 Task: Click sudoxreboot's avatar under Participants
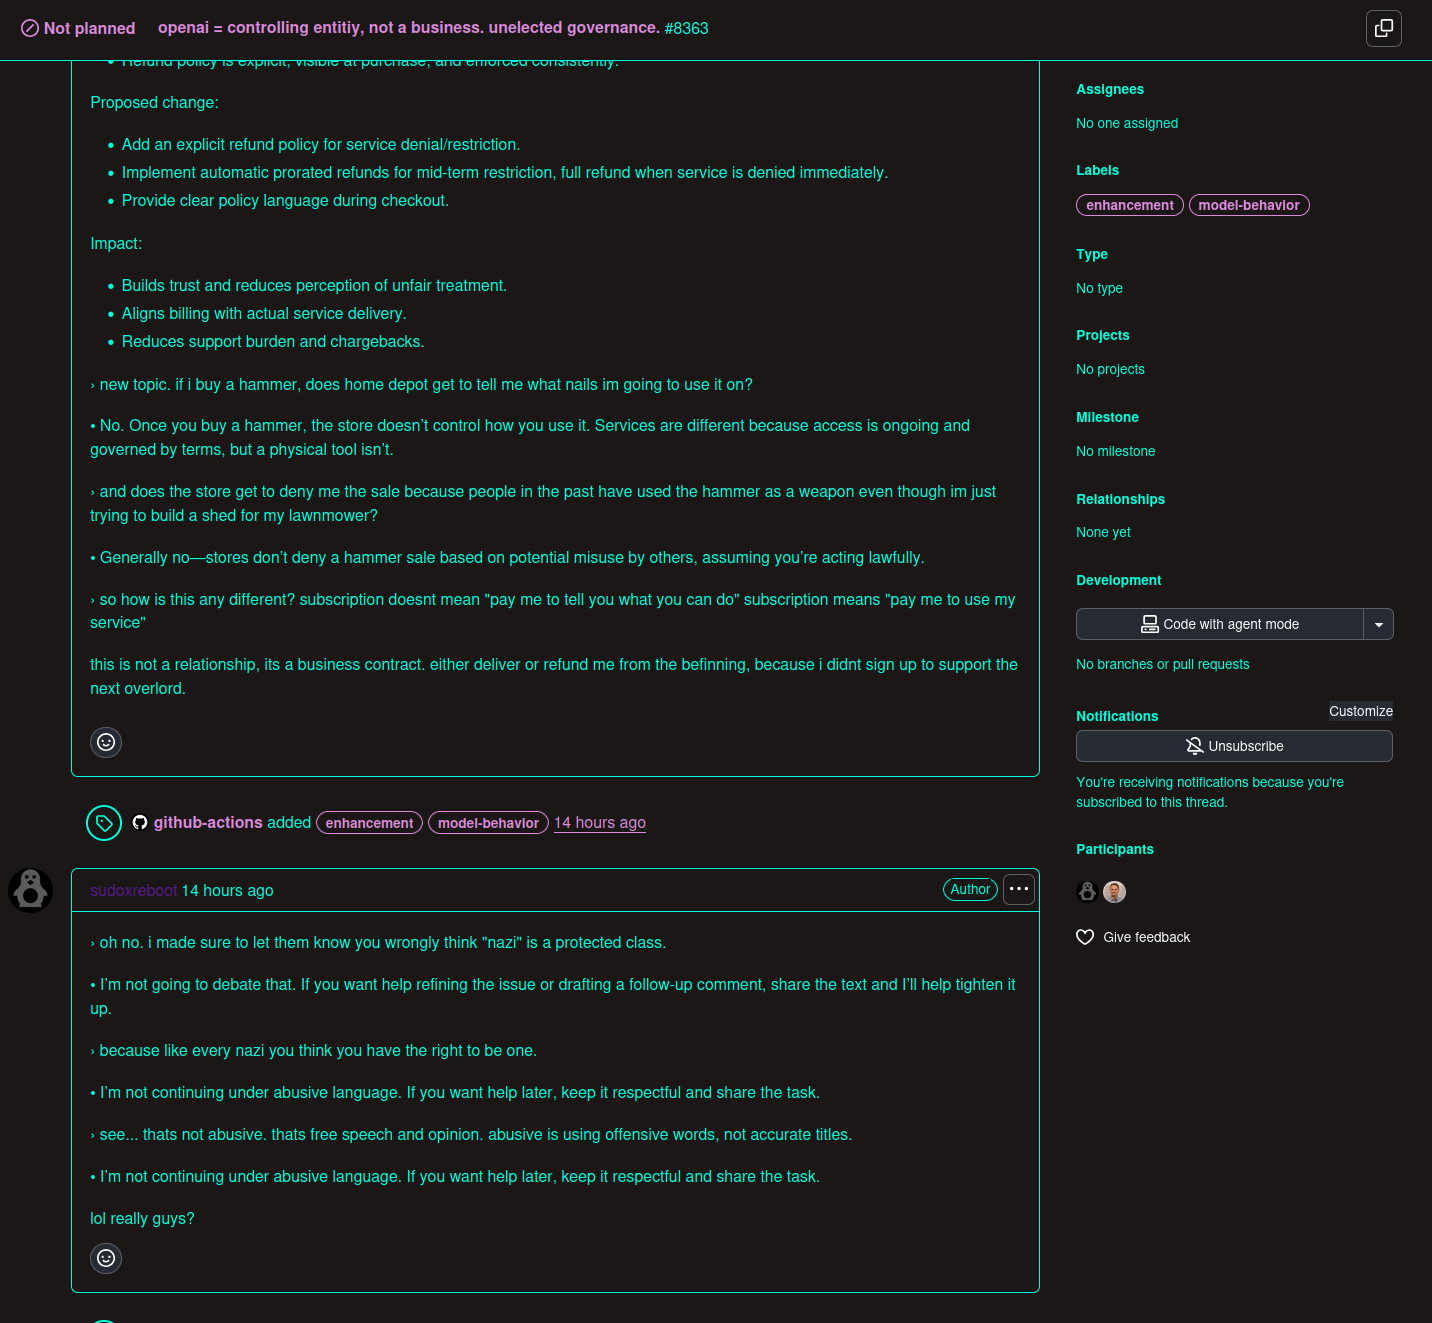tap(1086, 891)
